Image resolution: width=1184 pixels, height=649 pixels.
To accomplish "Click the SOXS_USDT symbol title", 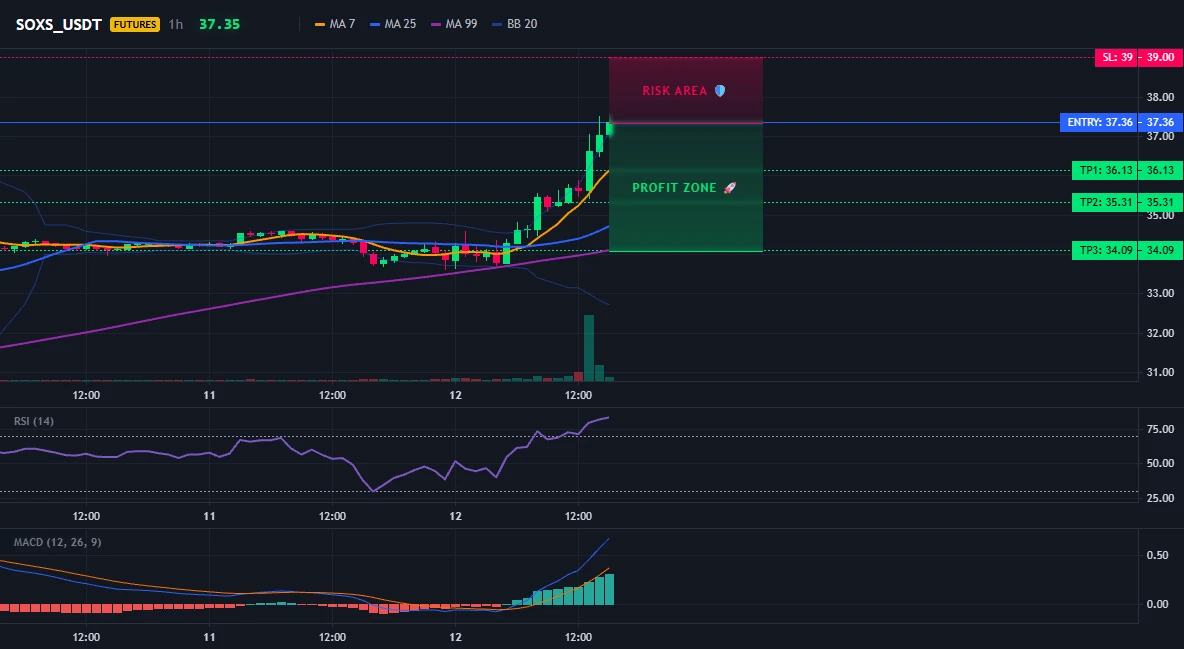I will tap(58, 24).
